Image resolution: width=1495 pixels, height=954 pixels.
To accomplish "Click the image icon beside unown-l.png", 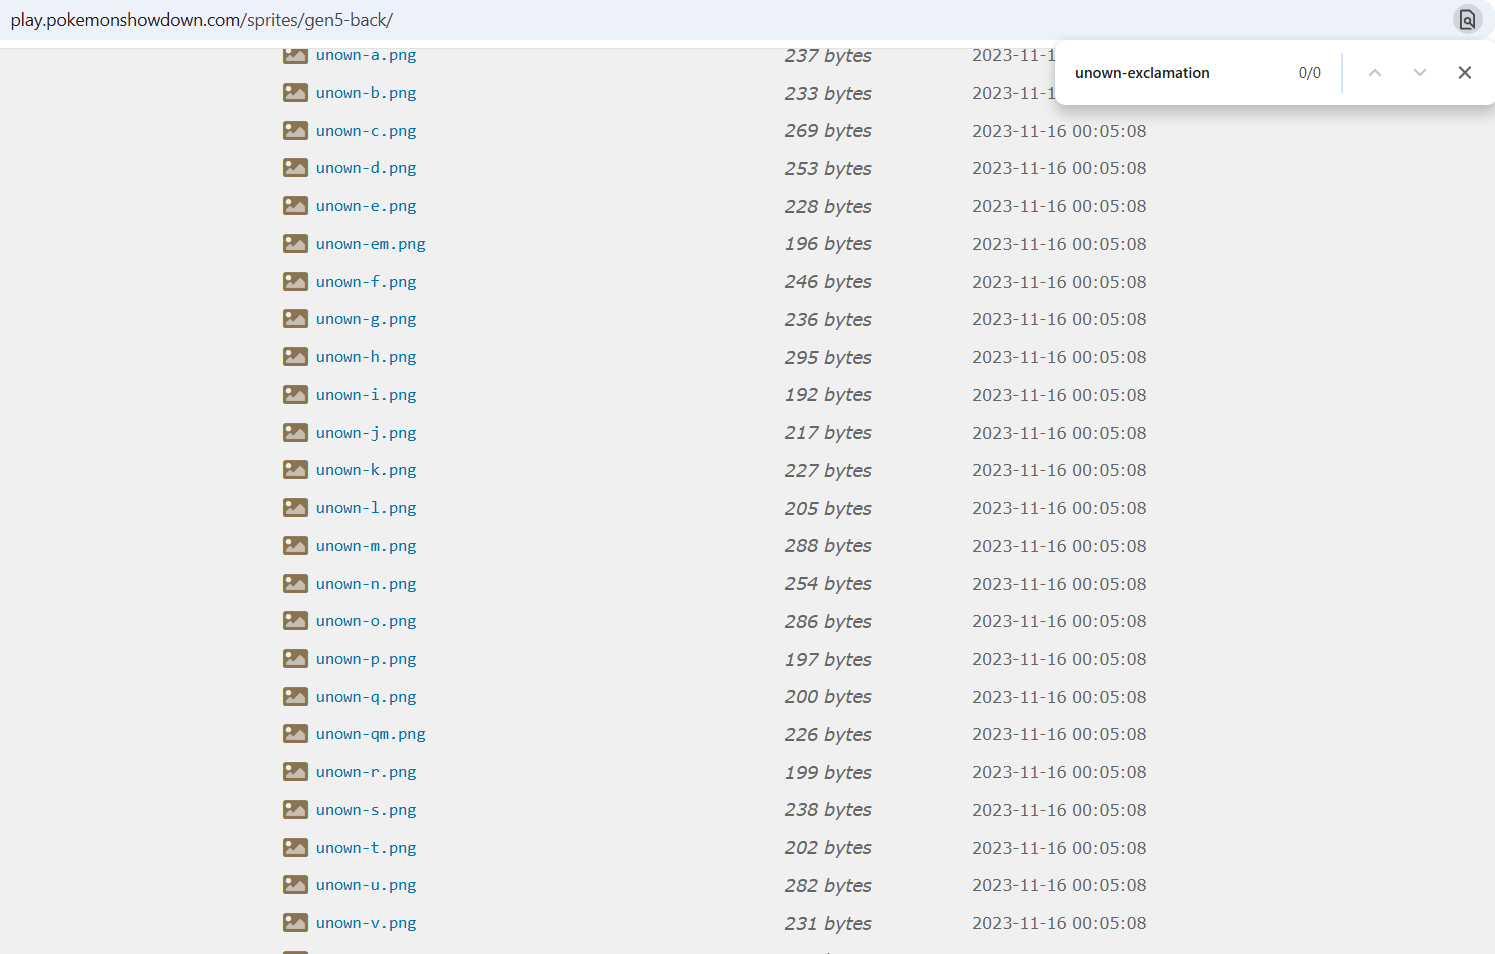I will click(295, 508).
